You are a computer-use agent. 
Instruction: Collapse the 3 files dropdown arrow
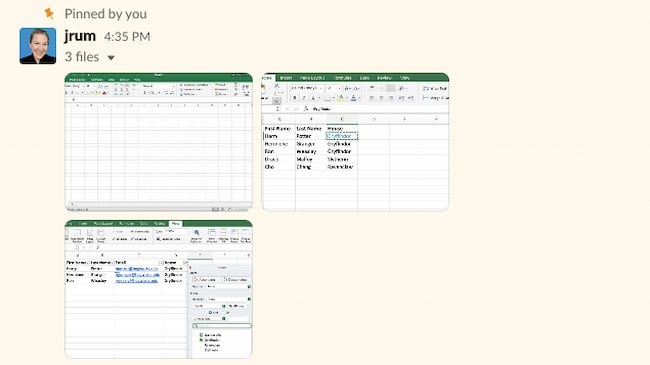tap(111, 58)
